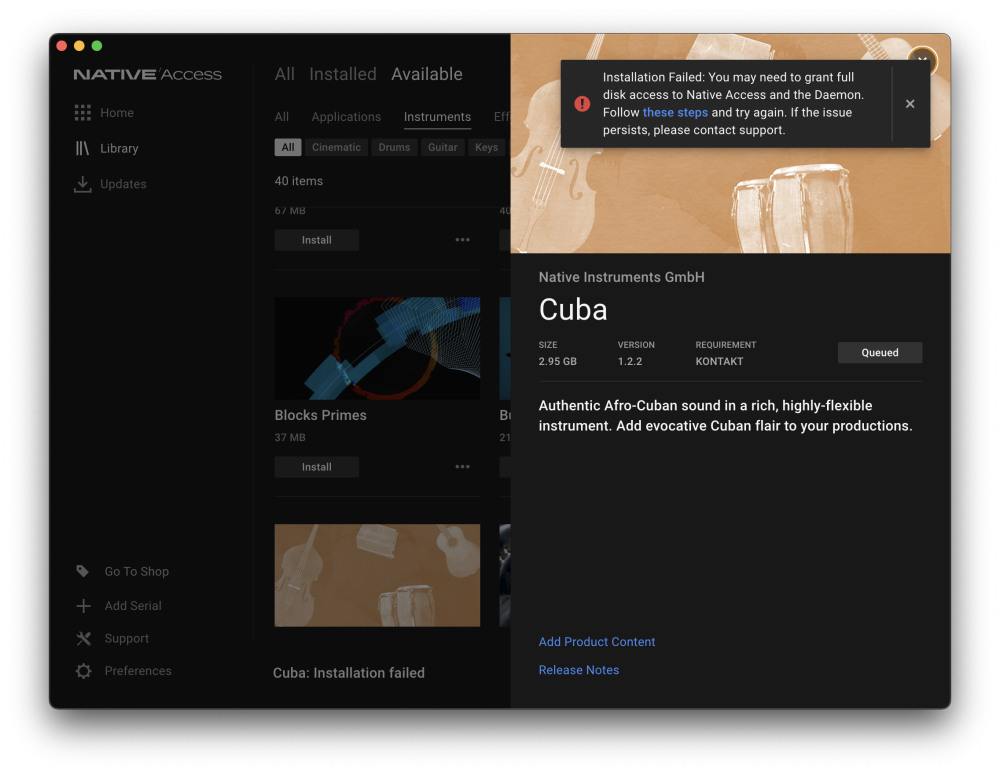Close the Cuba details panel
The width and height of the screenshot is (1000, 774).
click(922, 60)
